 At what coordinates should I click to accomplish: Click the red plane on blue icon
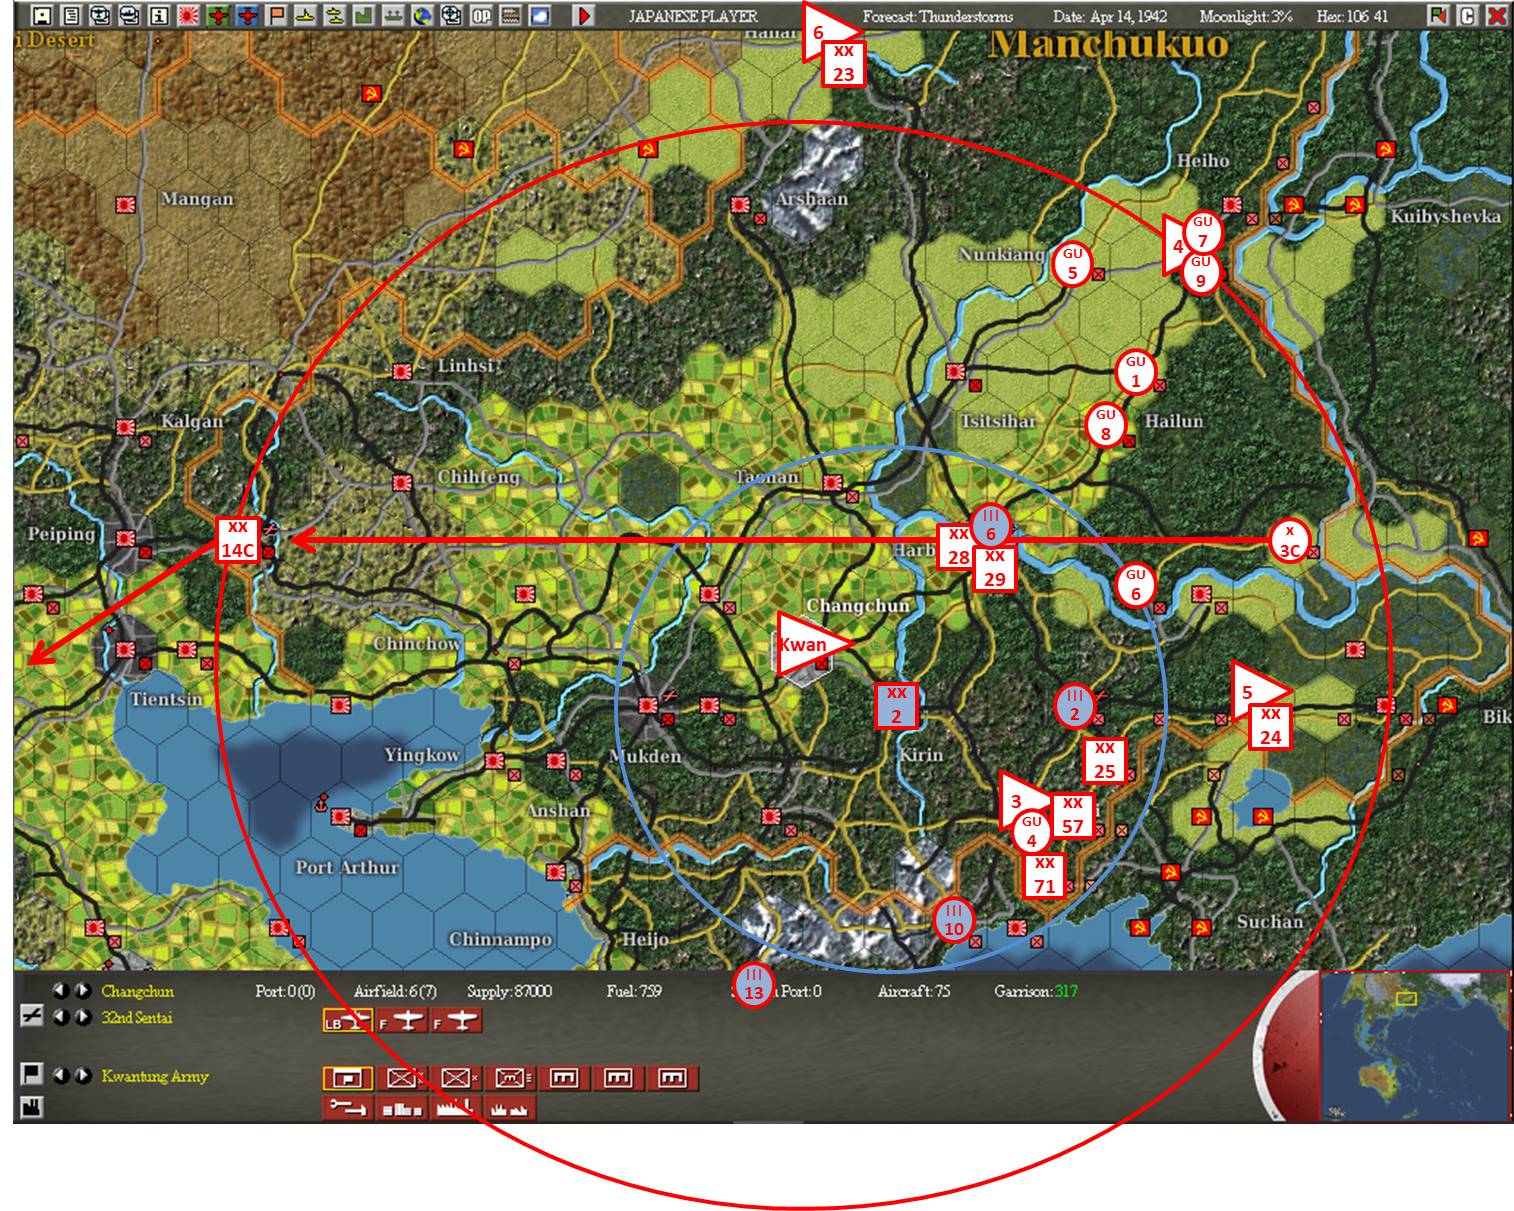[247, 15]
